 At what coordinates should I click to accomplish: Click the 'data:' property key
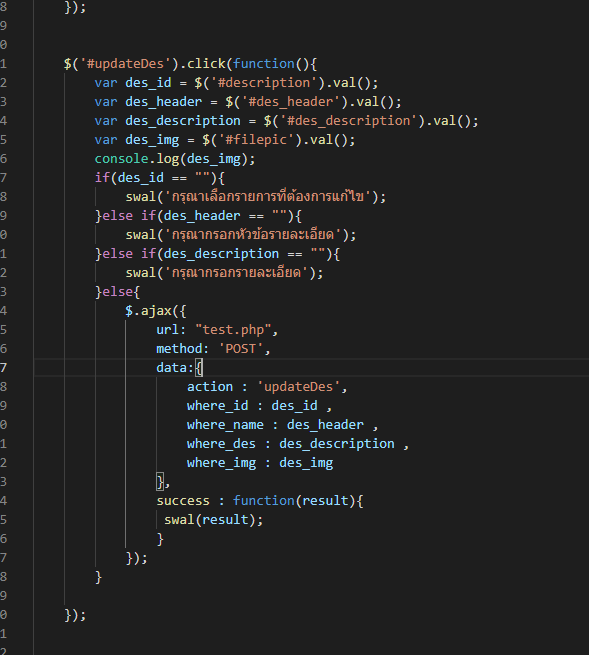pyautogui.click(x=175, y=368)
